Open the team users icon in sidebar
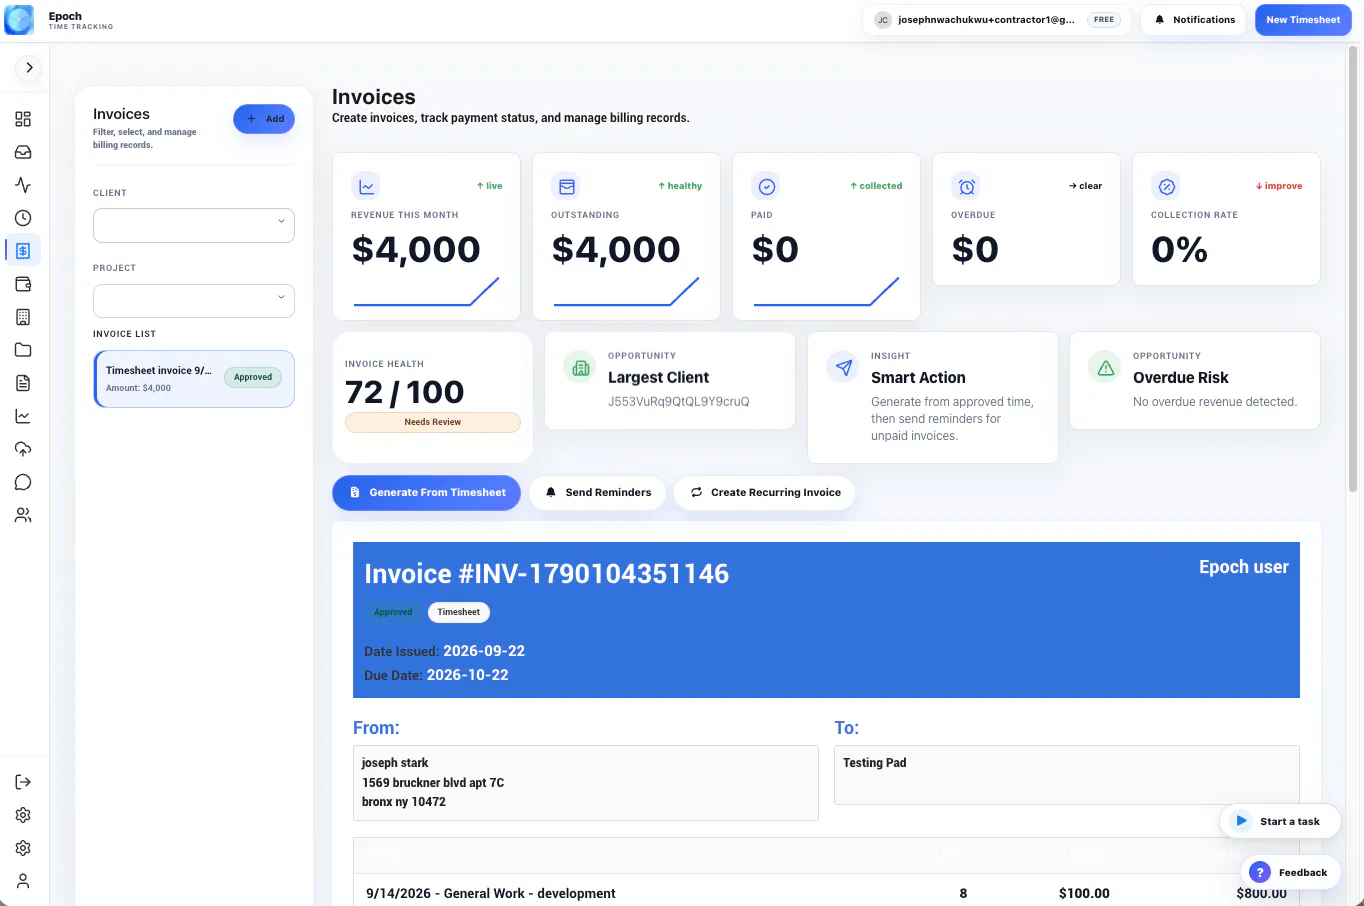 [23, 515]
